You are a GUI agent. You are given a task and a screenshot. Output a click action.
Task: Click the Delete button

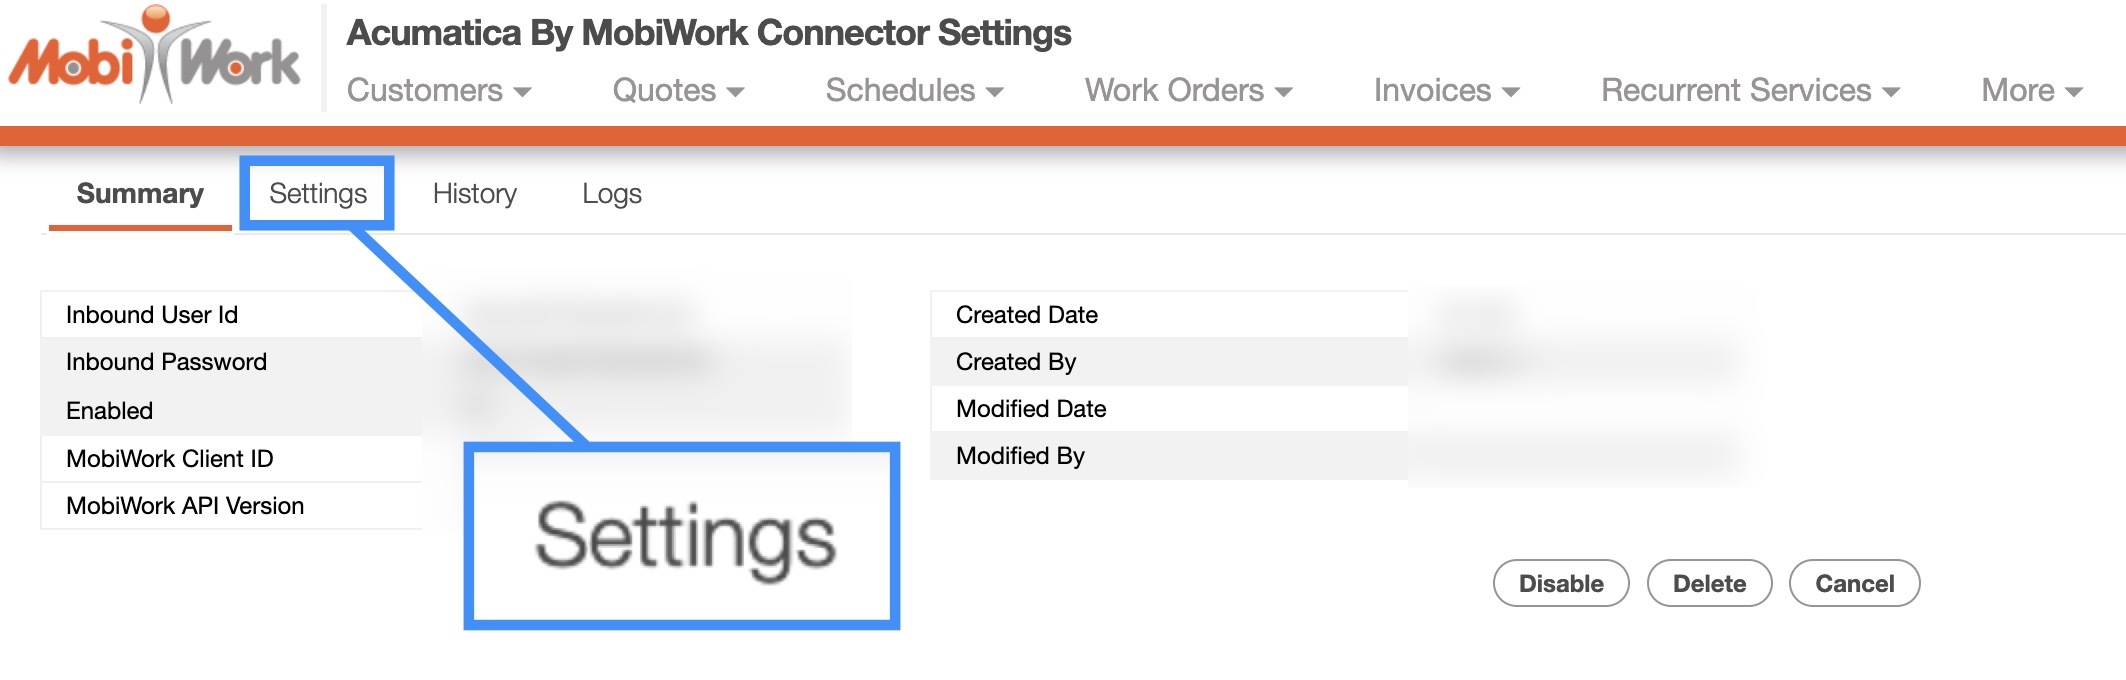1709,583
